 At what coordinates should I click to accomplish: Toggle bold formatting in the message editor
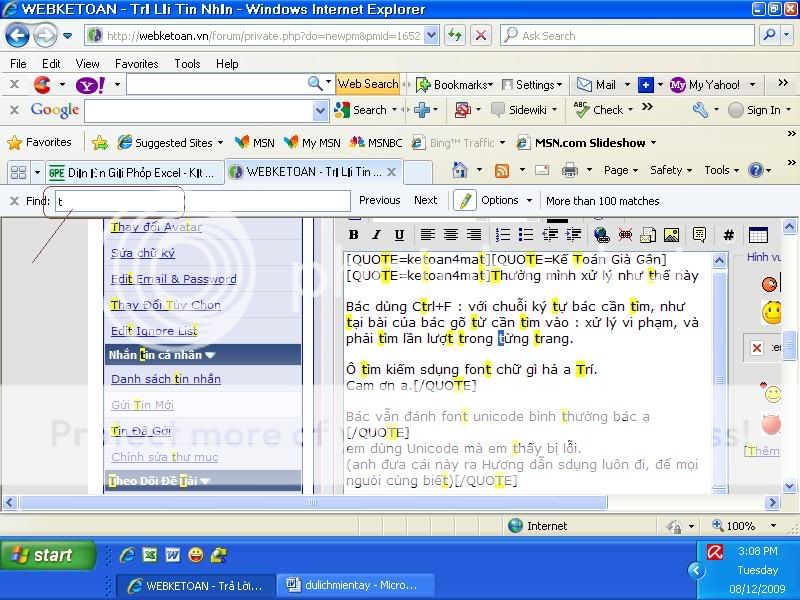pos(353,235)
